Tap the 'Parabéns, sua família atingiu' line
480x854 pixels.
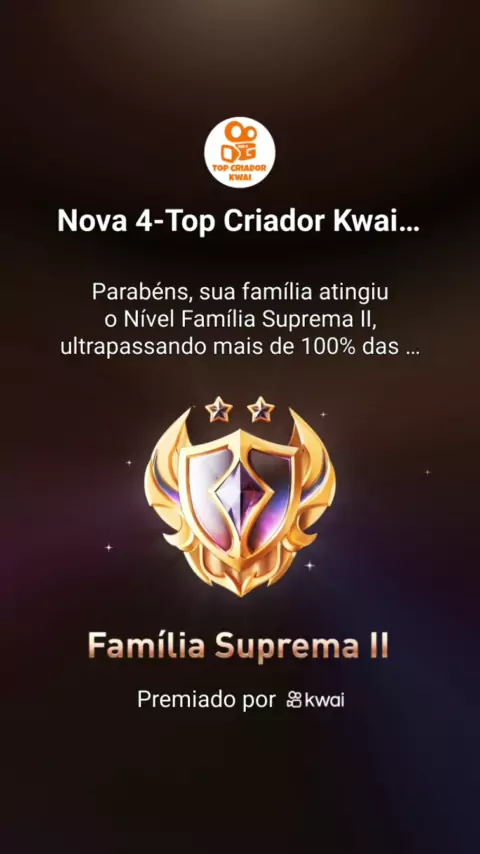(240, 292)
